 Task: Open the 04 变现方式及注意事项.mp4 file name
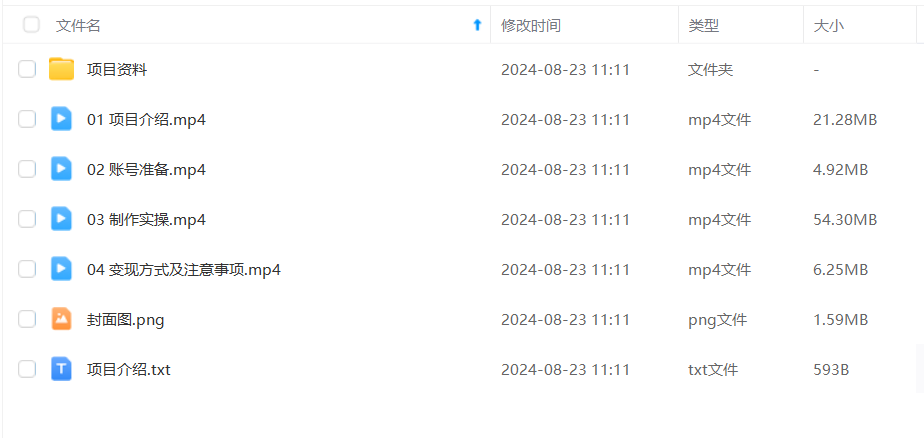pos(184,270)
